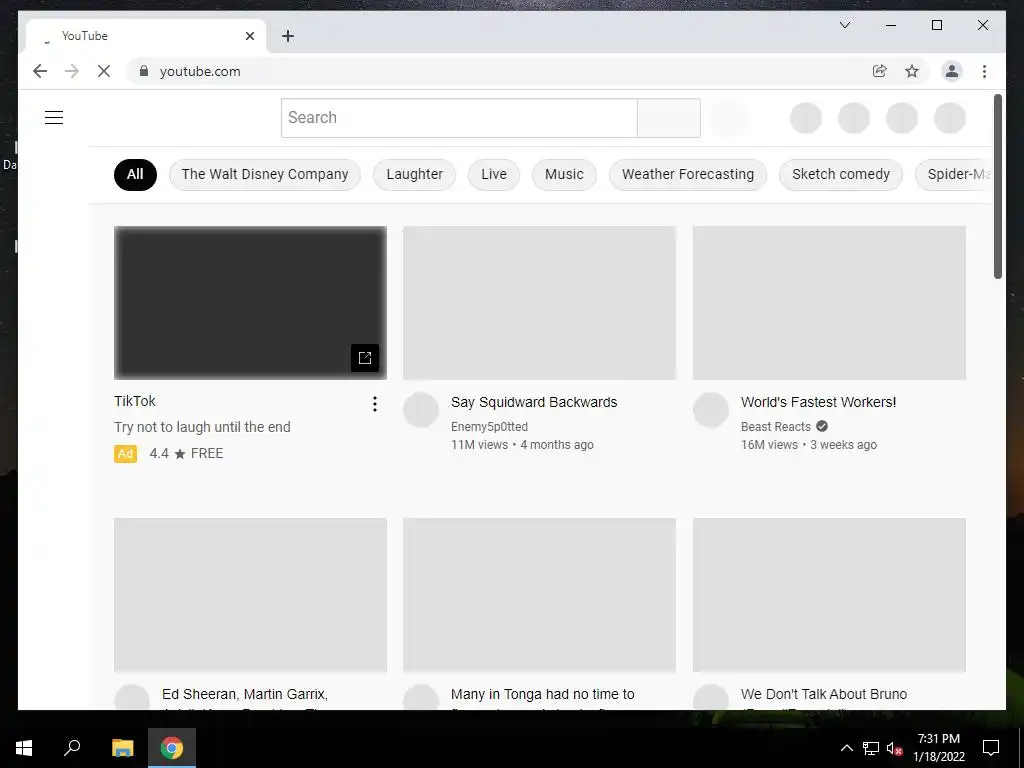Image resolution: width=1024 pixels, height=768 pixels.
Task: Choose the Live filter chip
Action: click(494, 174)
